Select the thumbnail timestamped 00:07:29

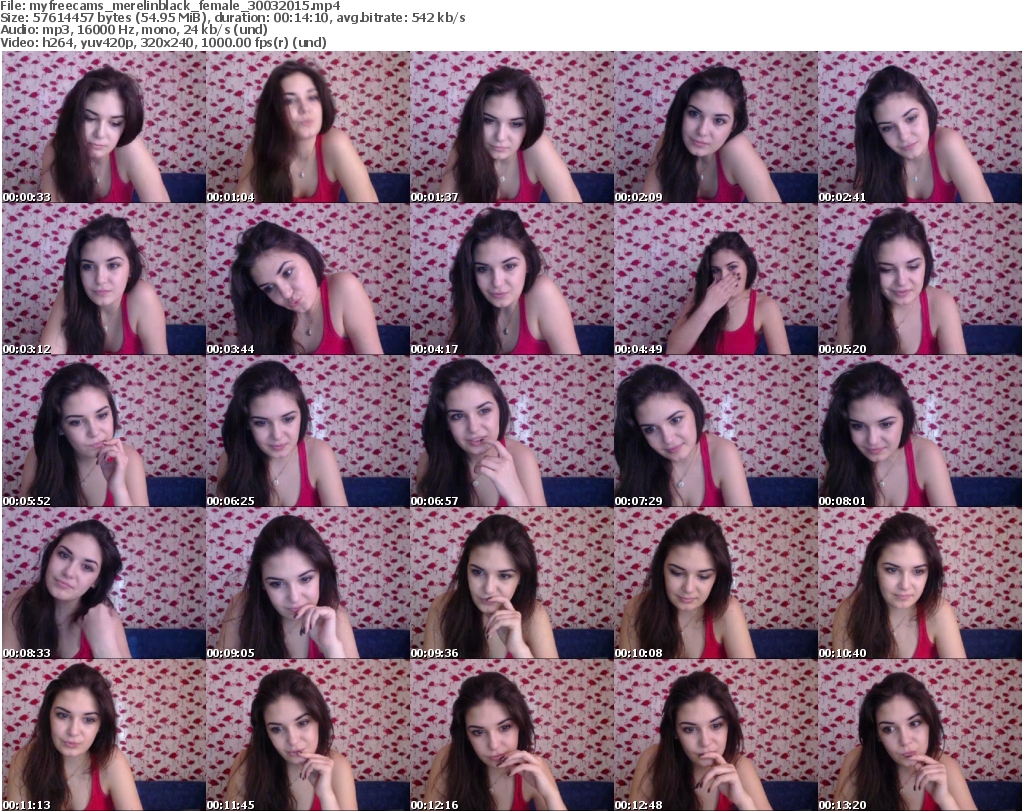click(715, 432)
